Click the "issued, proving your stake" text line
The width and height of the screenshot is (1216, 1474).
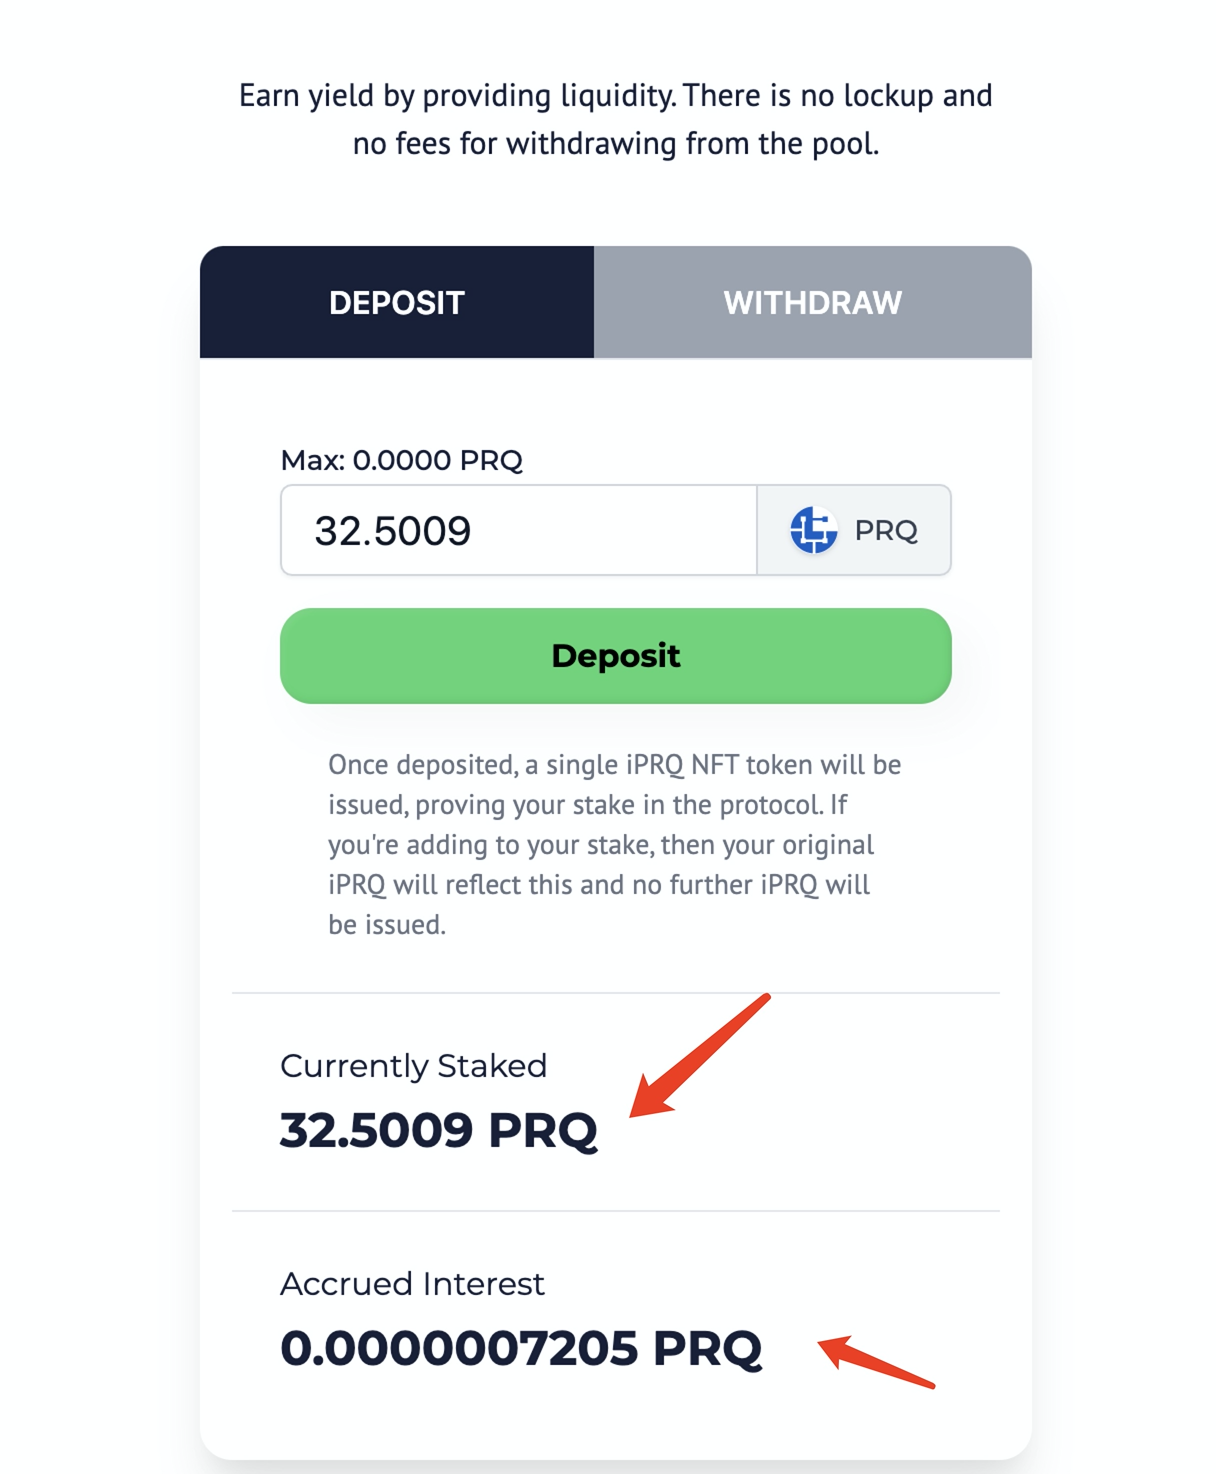(x=587, y=805)
